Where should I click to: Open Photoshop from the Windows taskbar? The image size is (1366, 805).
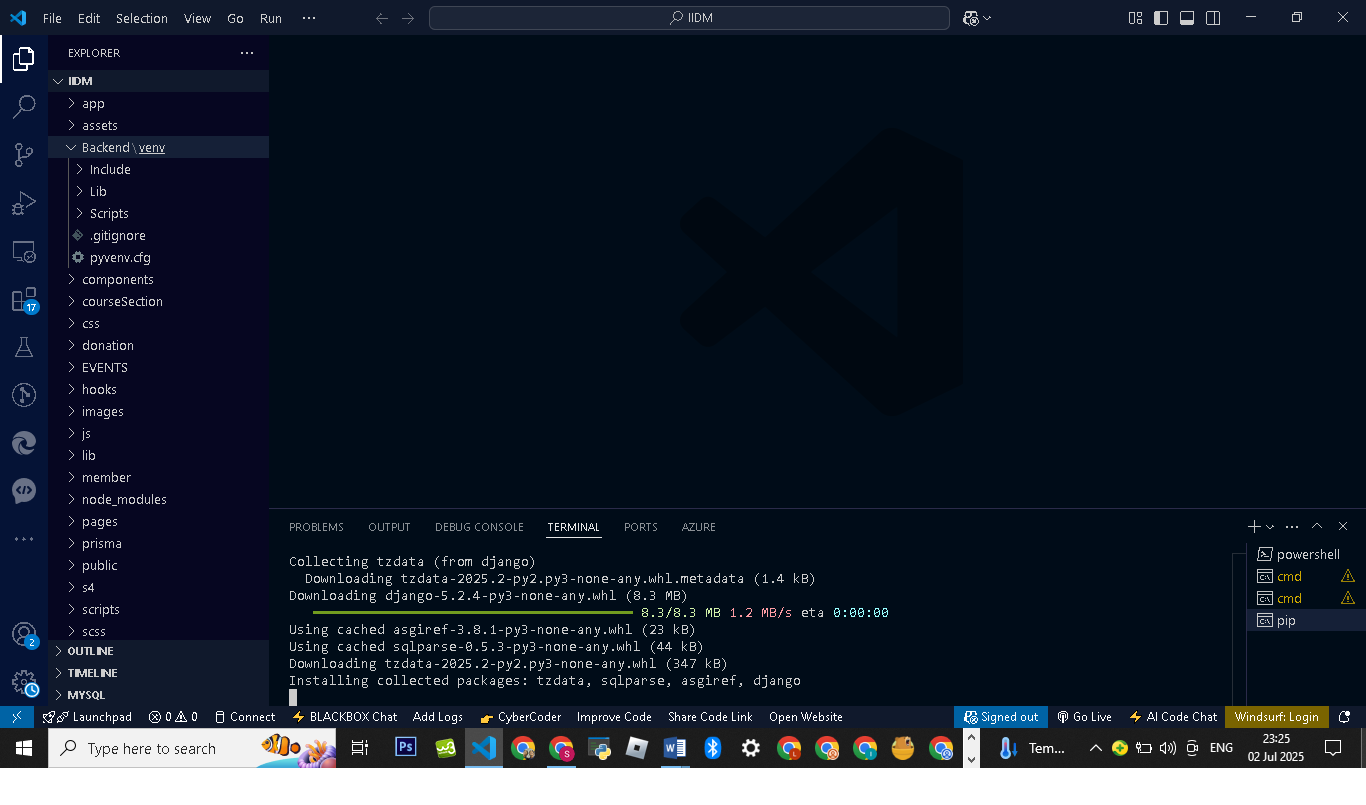pos(406,748)
